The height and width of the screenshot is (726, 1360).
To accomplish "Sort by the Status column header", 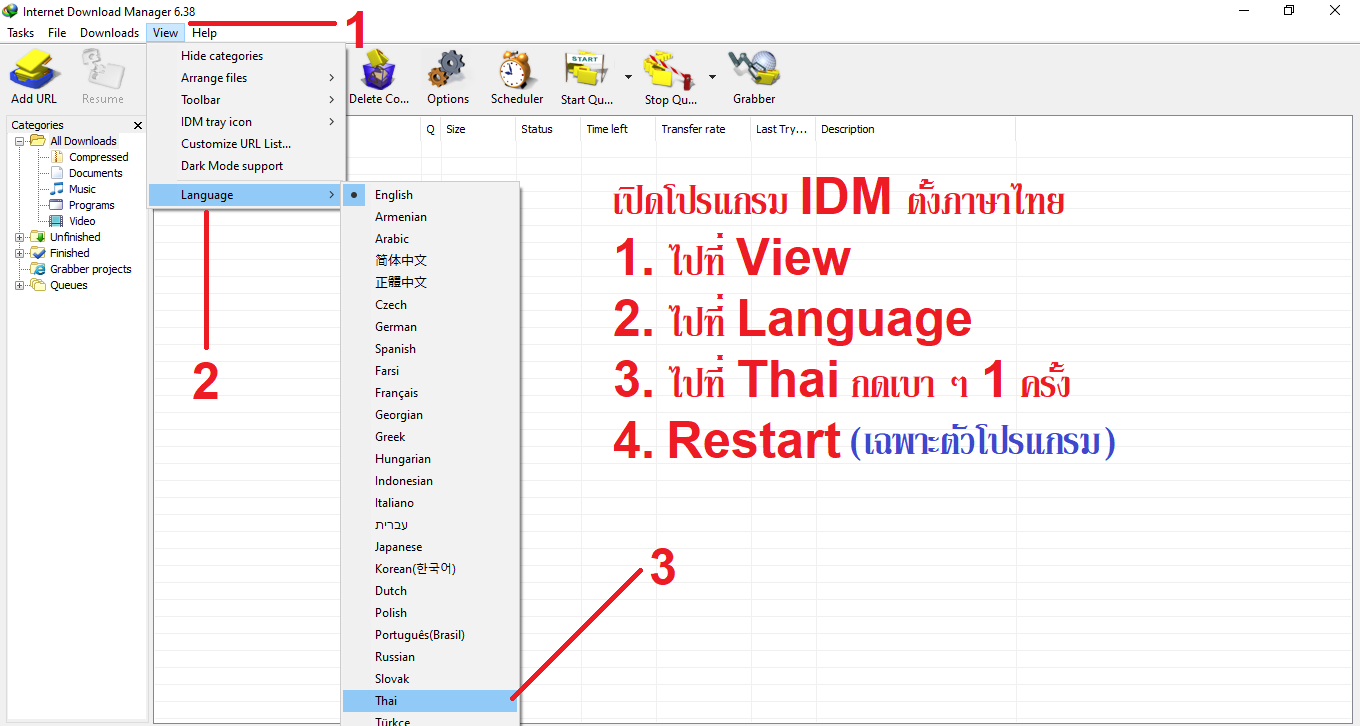I will (548, 129).
